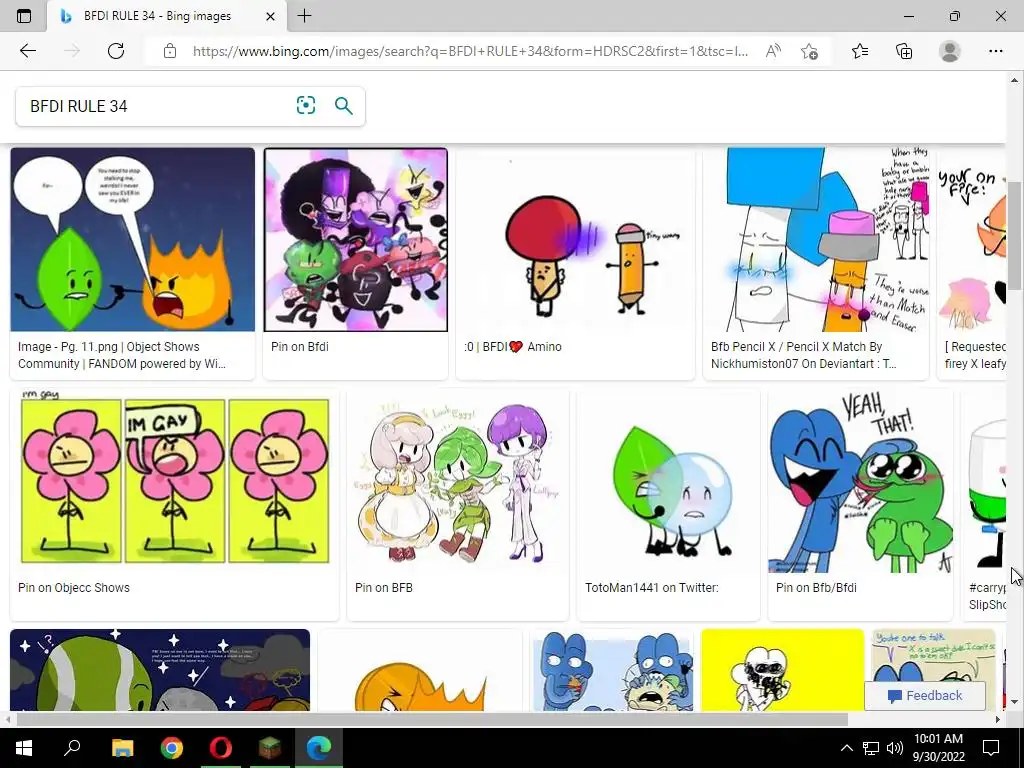Click the lock site-info icon in address bar
Image resolution: width=1024 pixels, height=768 pixels.
[170, 51]
